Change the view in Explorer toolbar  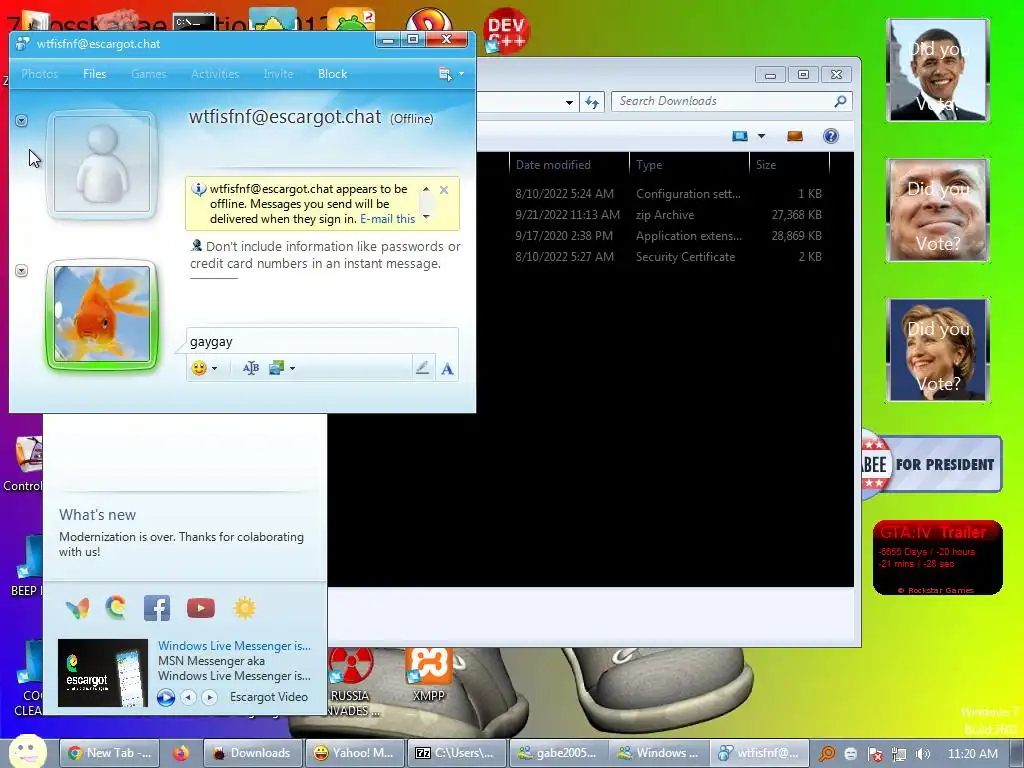click(x=740, y=136)
